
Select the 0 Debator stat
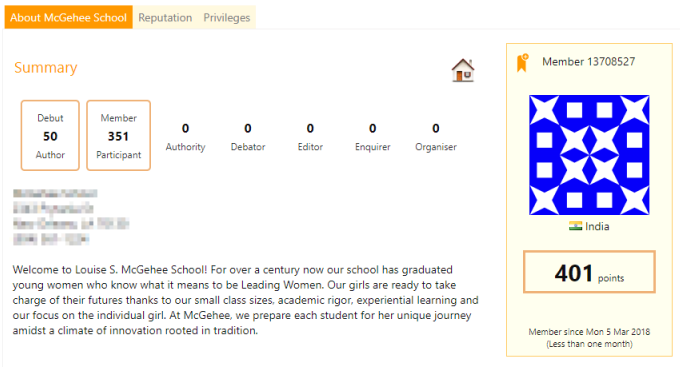pos(248,137)
